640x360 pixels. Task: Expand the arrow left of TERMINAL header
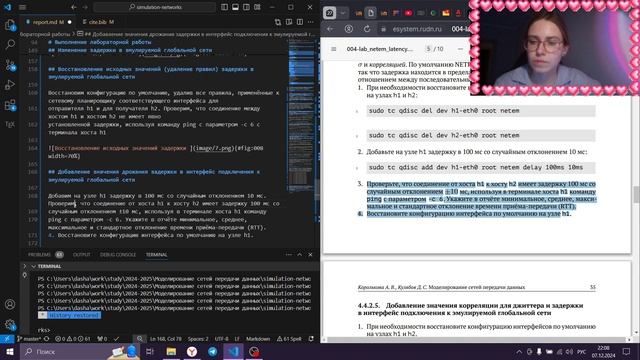coord(24,266)
